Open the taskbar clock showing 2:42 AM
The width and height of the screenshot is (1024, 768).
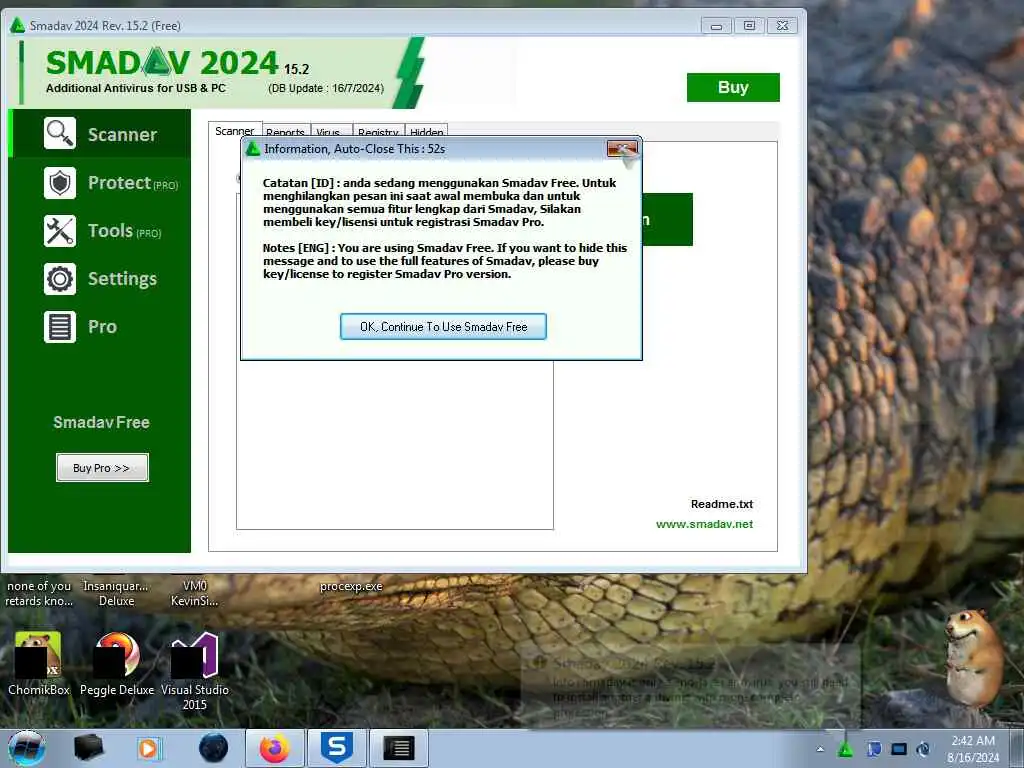click(973, 749)
